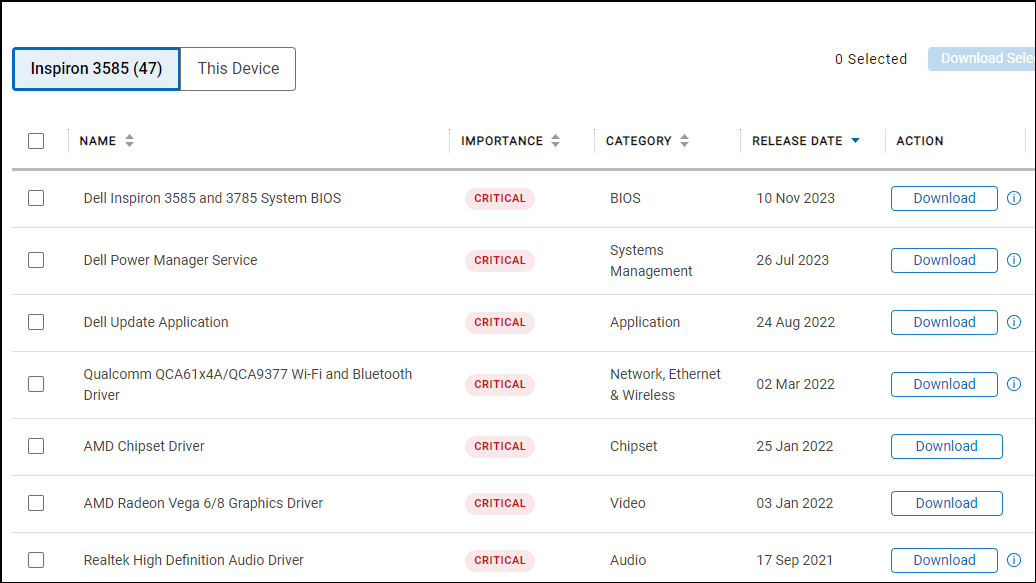Viewport: 1036px width, 583px height.
Task: Select all drivers using the header checkbox
Action: (x=36, y=141)
